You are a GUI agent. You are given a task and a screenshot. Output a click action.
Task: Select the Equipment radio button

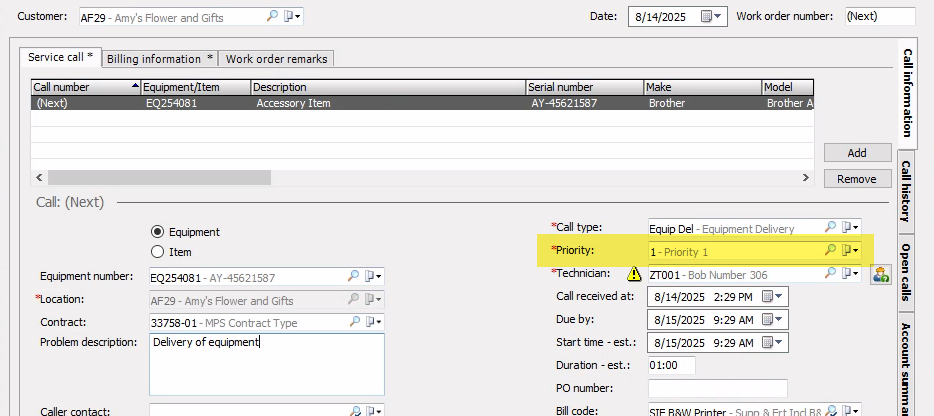click(157, 232)
